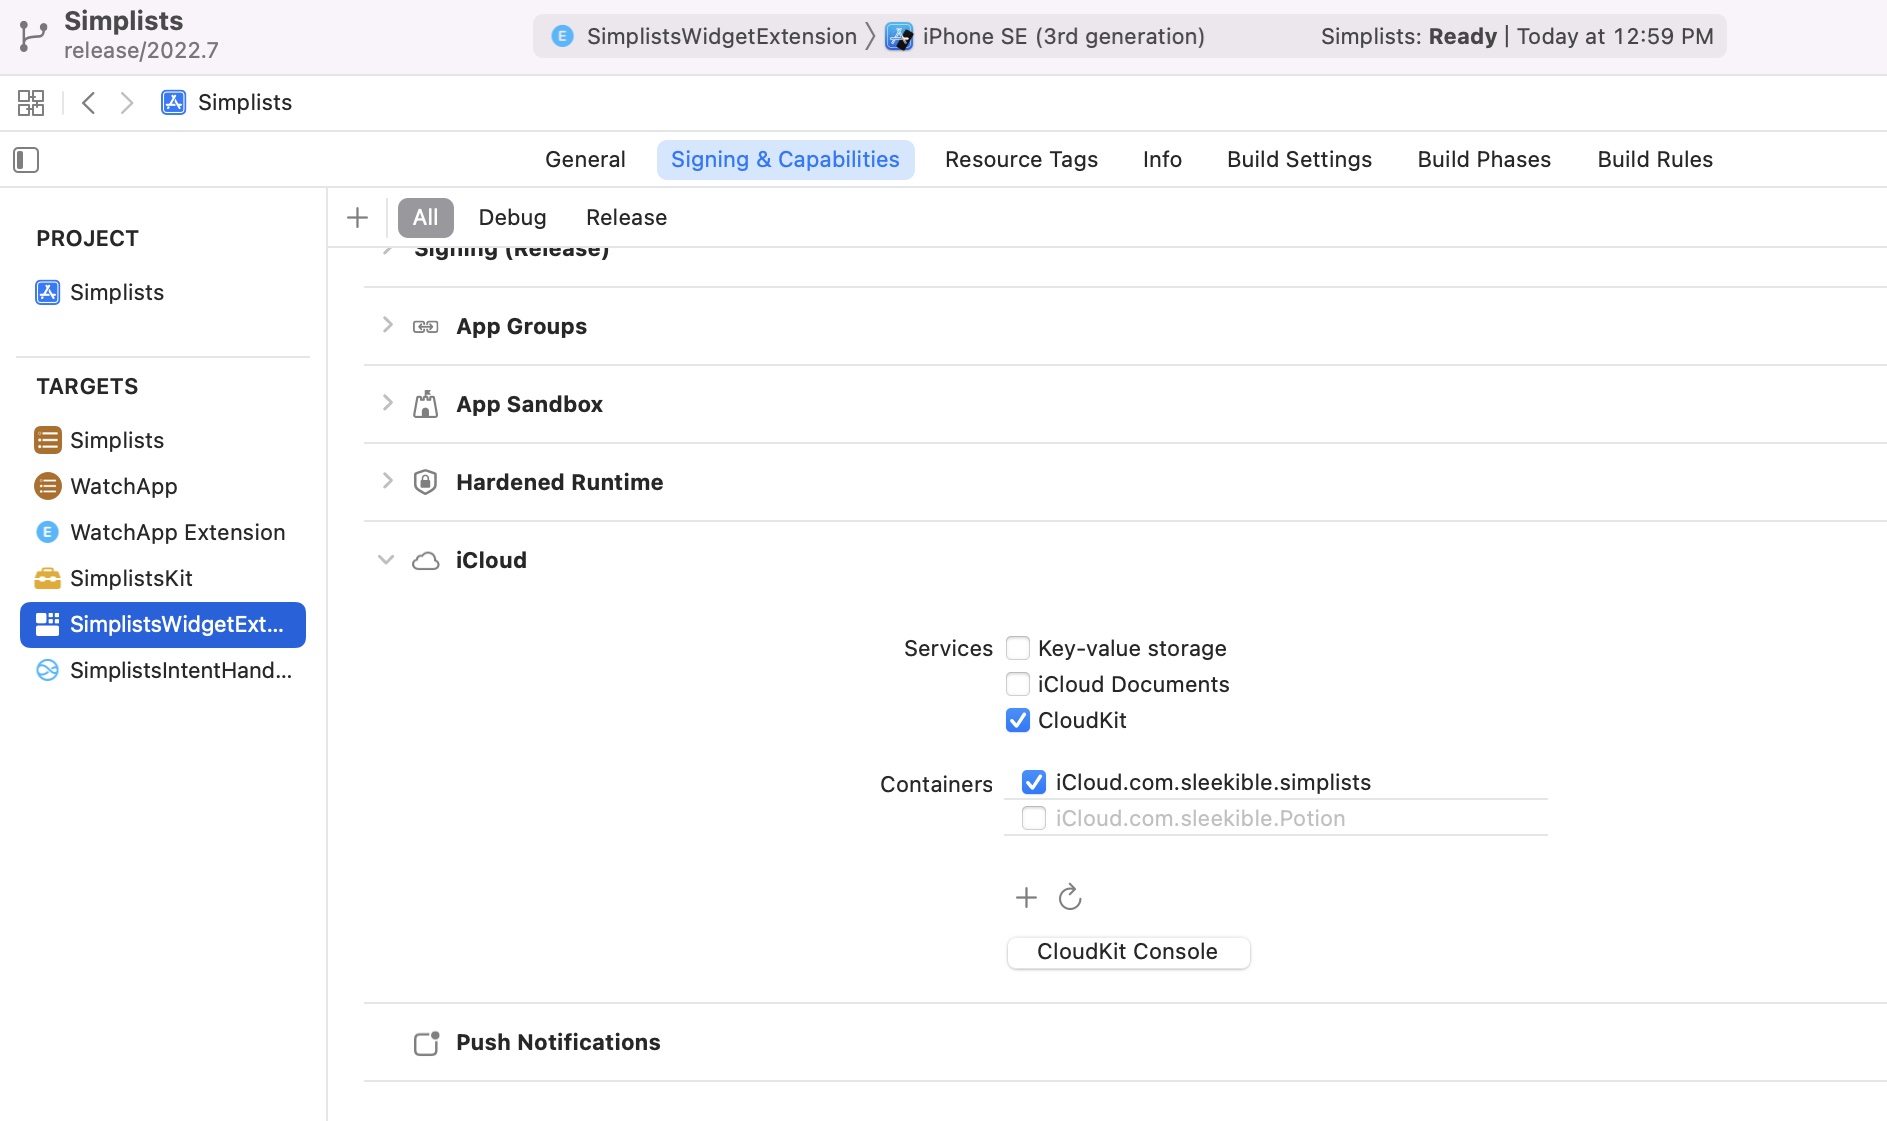Open the Build Rules tab

pos(1655,160)
